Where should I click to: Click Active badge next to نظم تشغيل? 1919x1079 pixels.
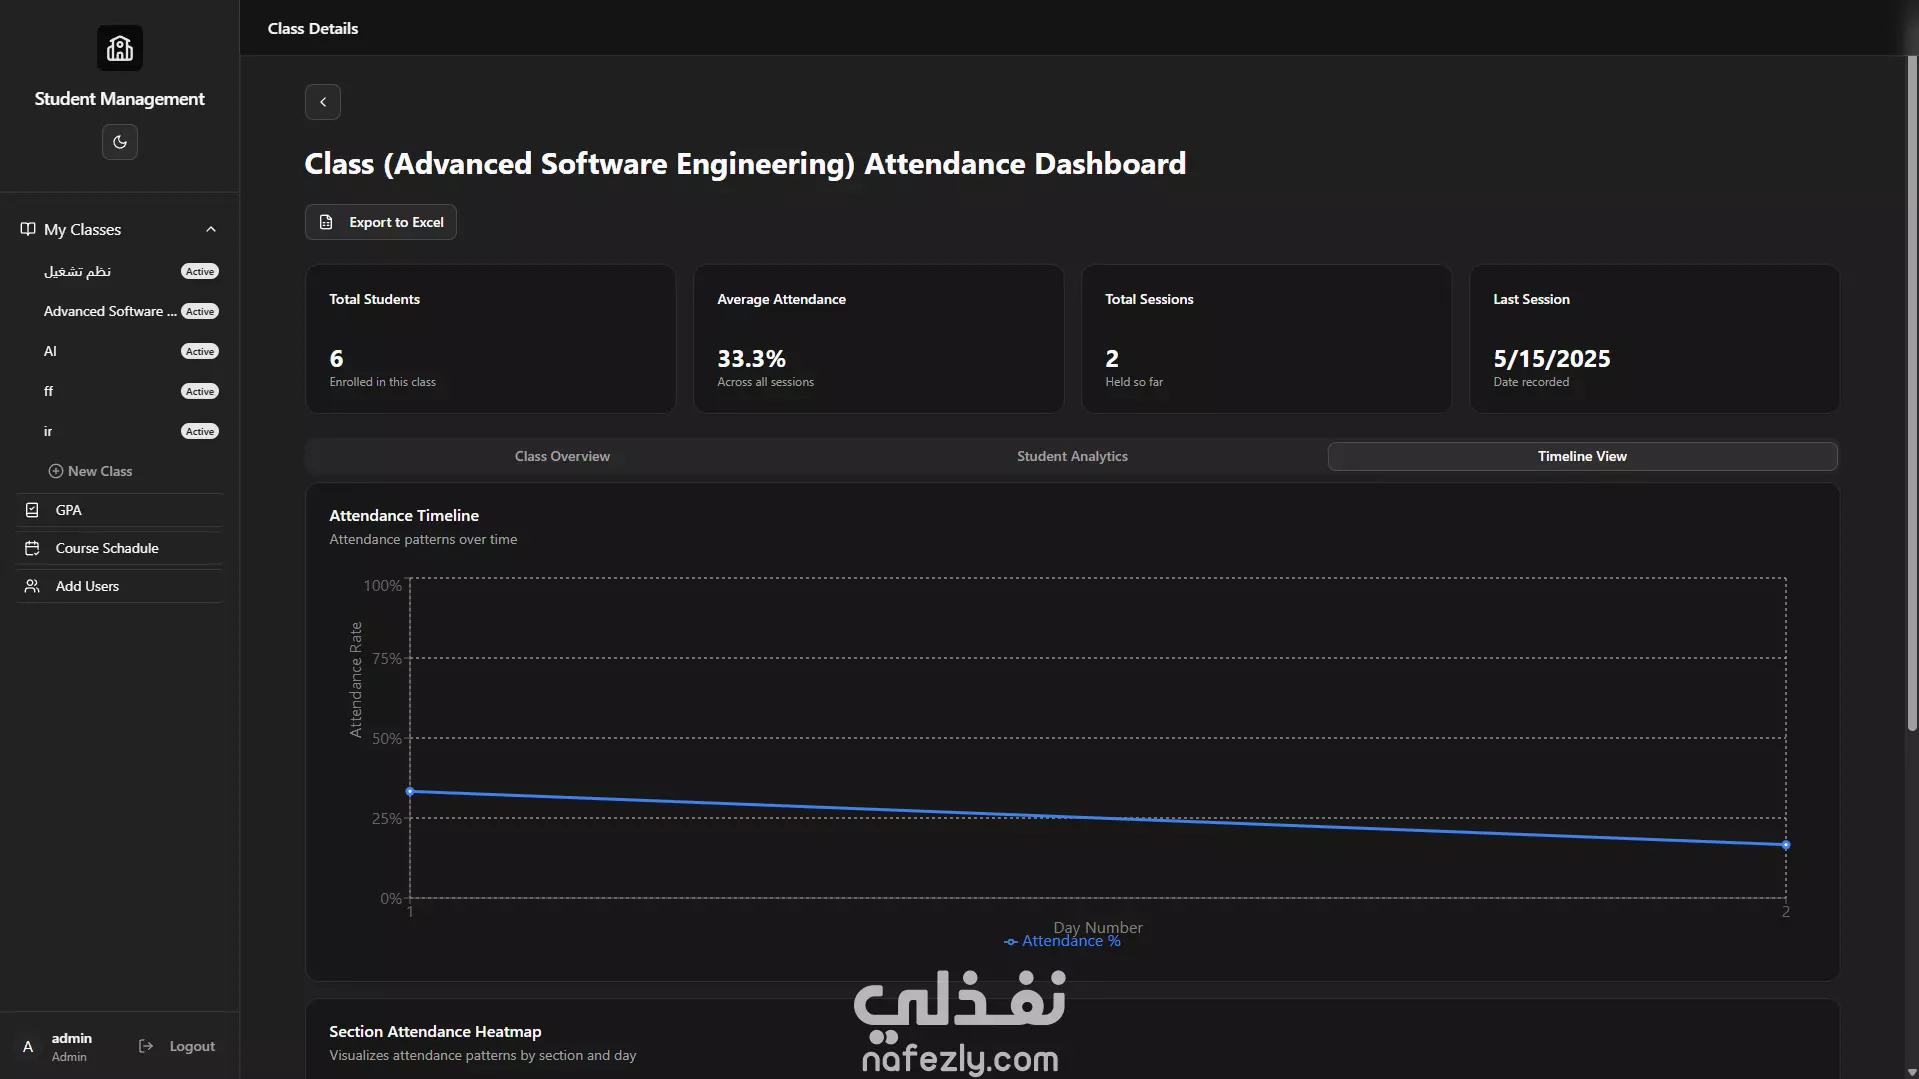pos(200,271)
